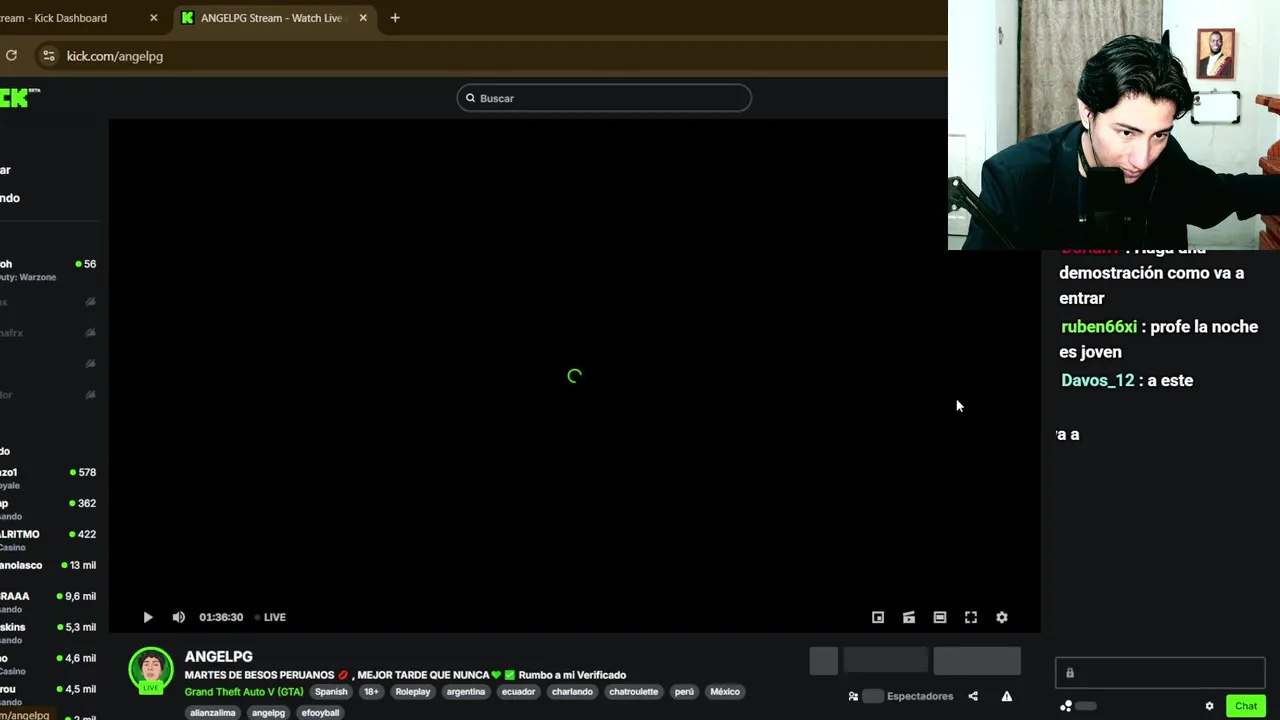The image size is (1280, 720).
Task: Open player settings gear
Action: 1002,617
